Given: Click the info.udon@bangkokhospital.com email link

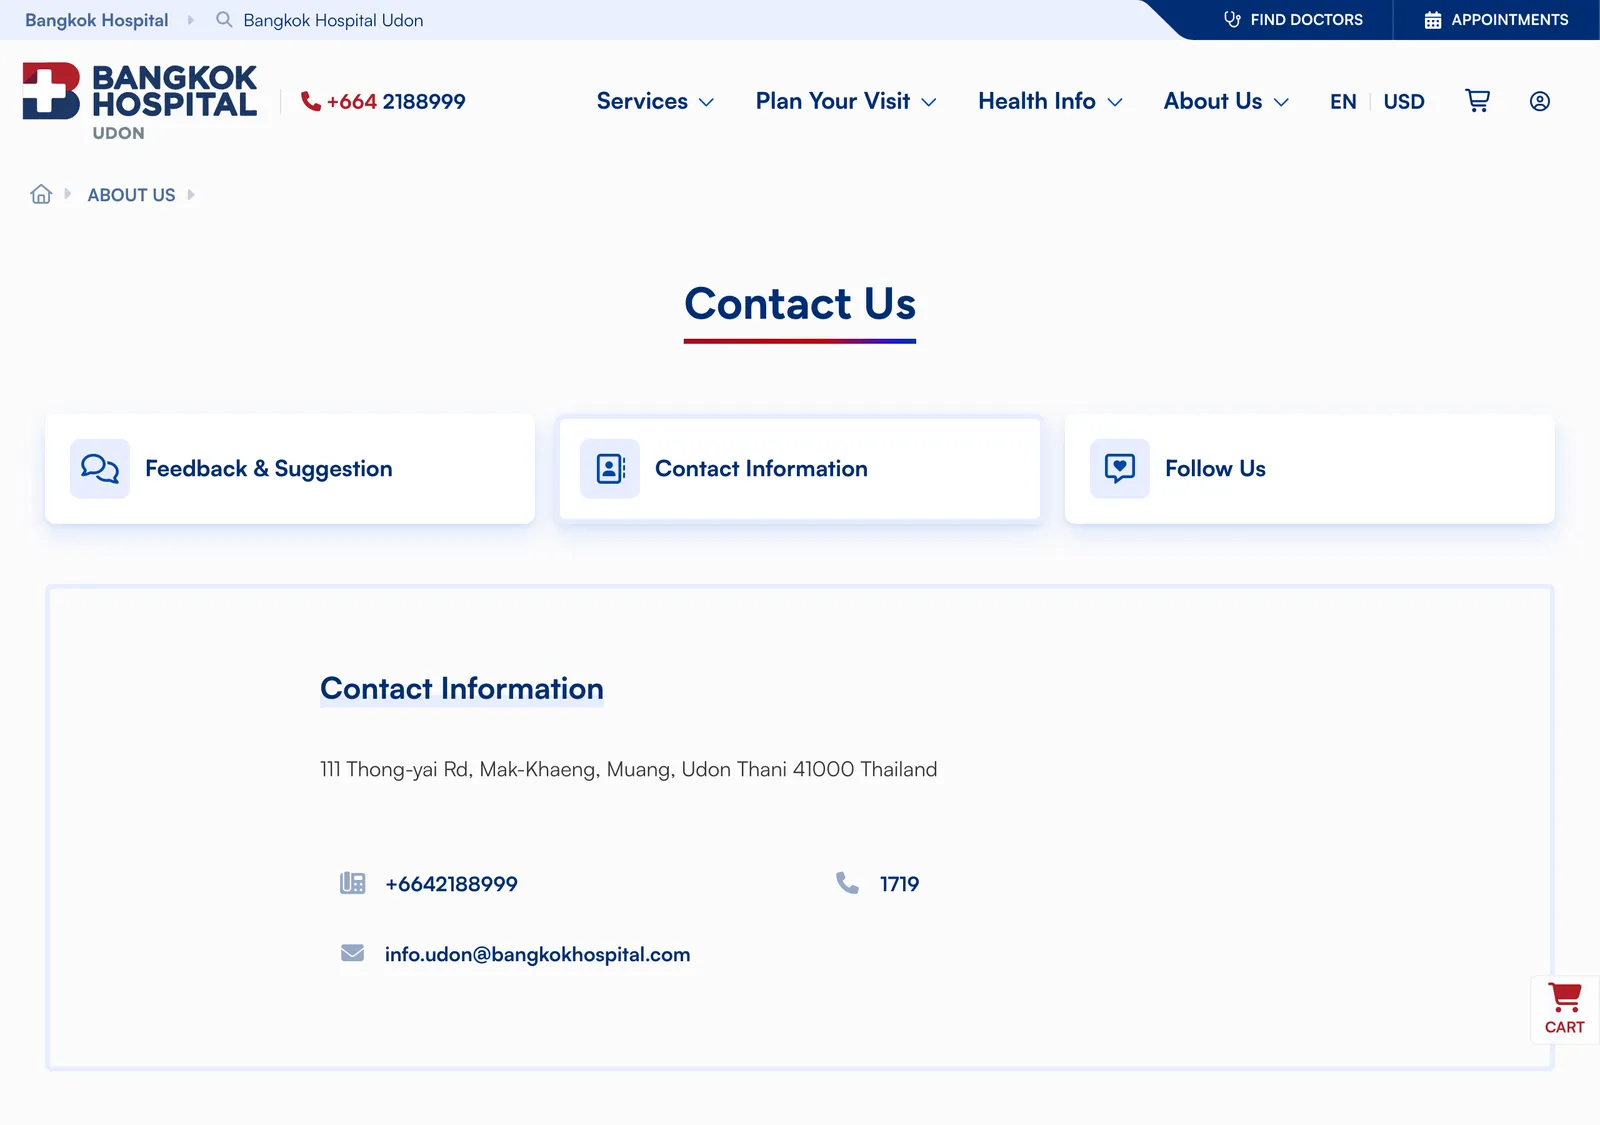Looking at the screenshot, I should click(x=537, y=954).
